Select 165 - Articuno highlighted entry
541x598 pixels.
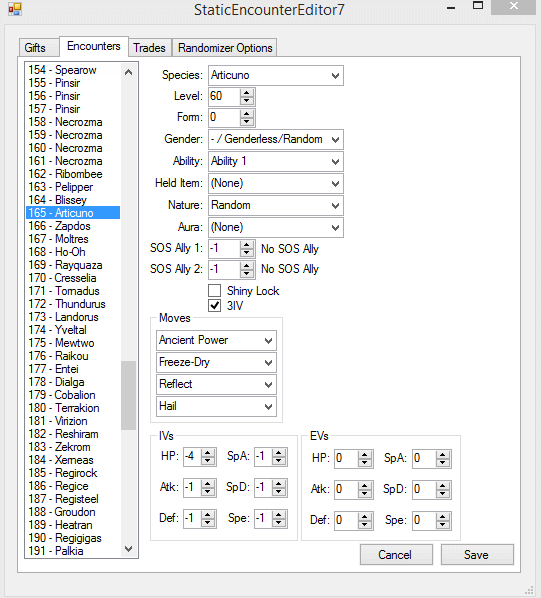coord(73,213)
